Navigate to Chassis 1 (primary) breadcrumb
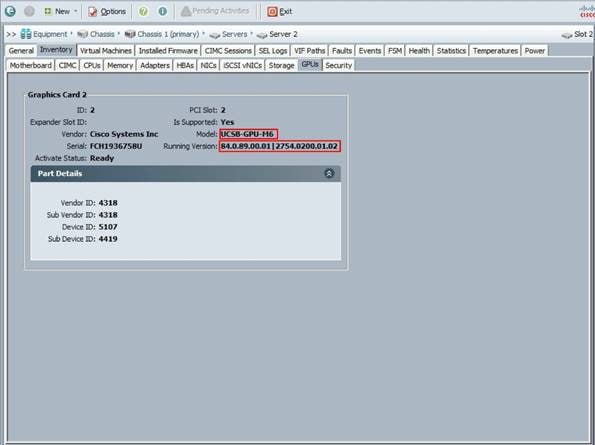This screenshot has height=445, width=595. (168, 34)
